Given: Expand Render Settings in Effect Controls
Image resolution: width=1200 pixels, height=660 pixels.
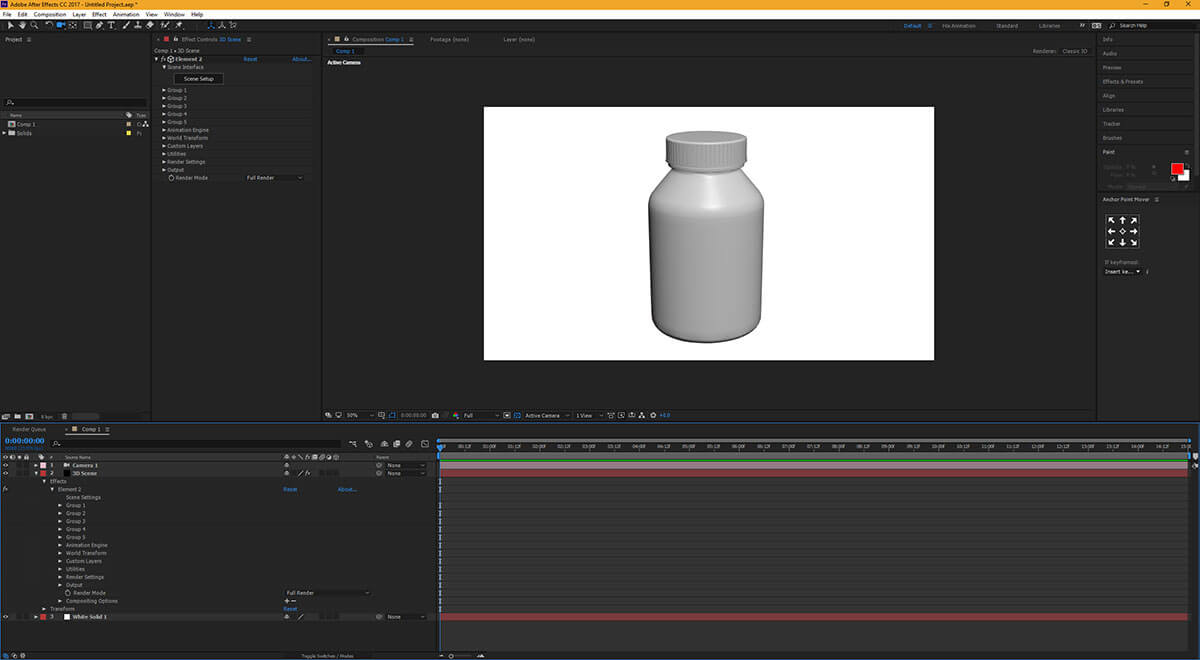Looking at the screenshot, I should pyautogui.click(x=164, y=162).
